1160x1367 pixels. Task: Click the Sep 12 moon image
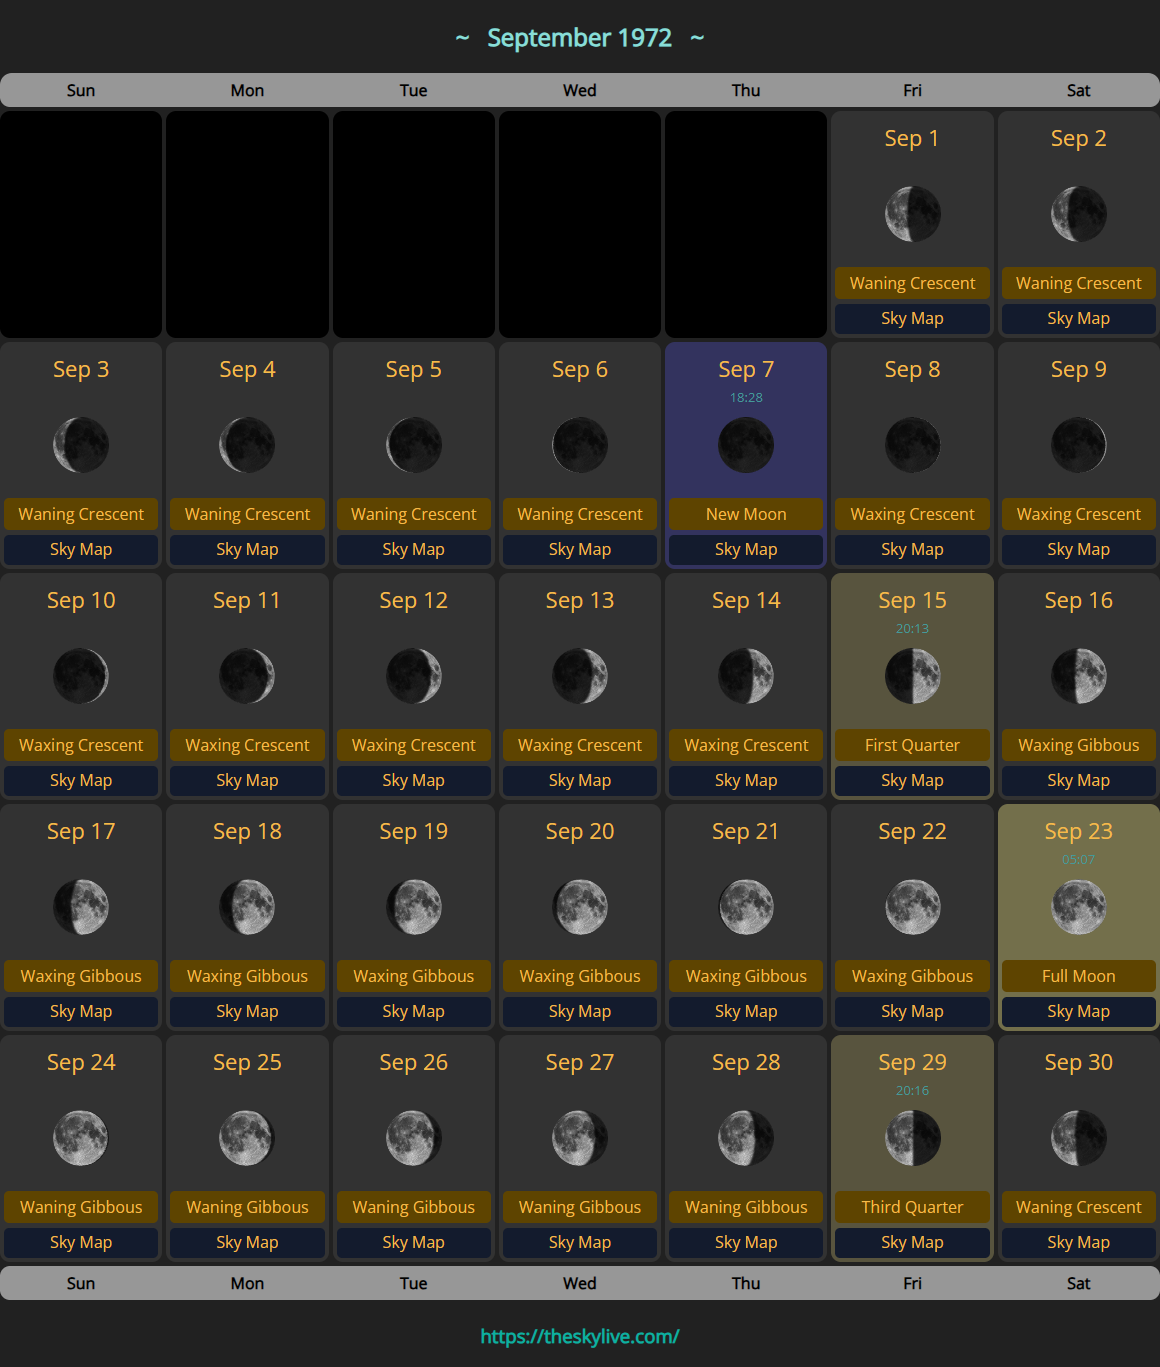click(414, 676)
